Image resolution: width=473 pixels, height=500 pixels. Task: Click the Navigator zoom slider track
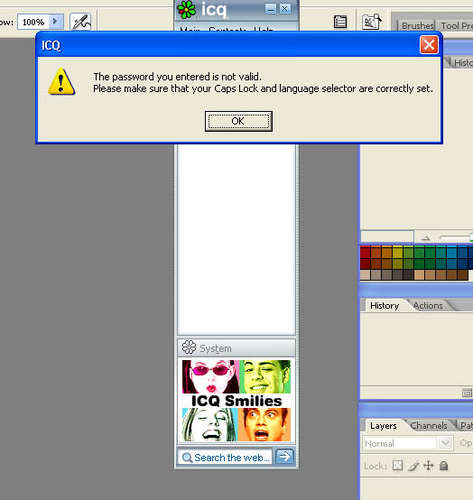(455, 238)
